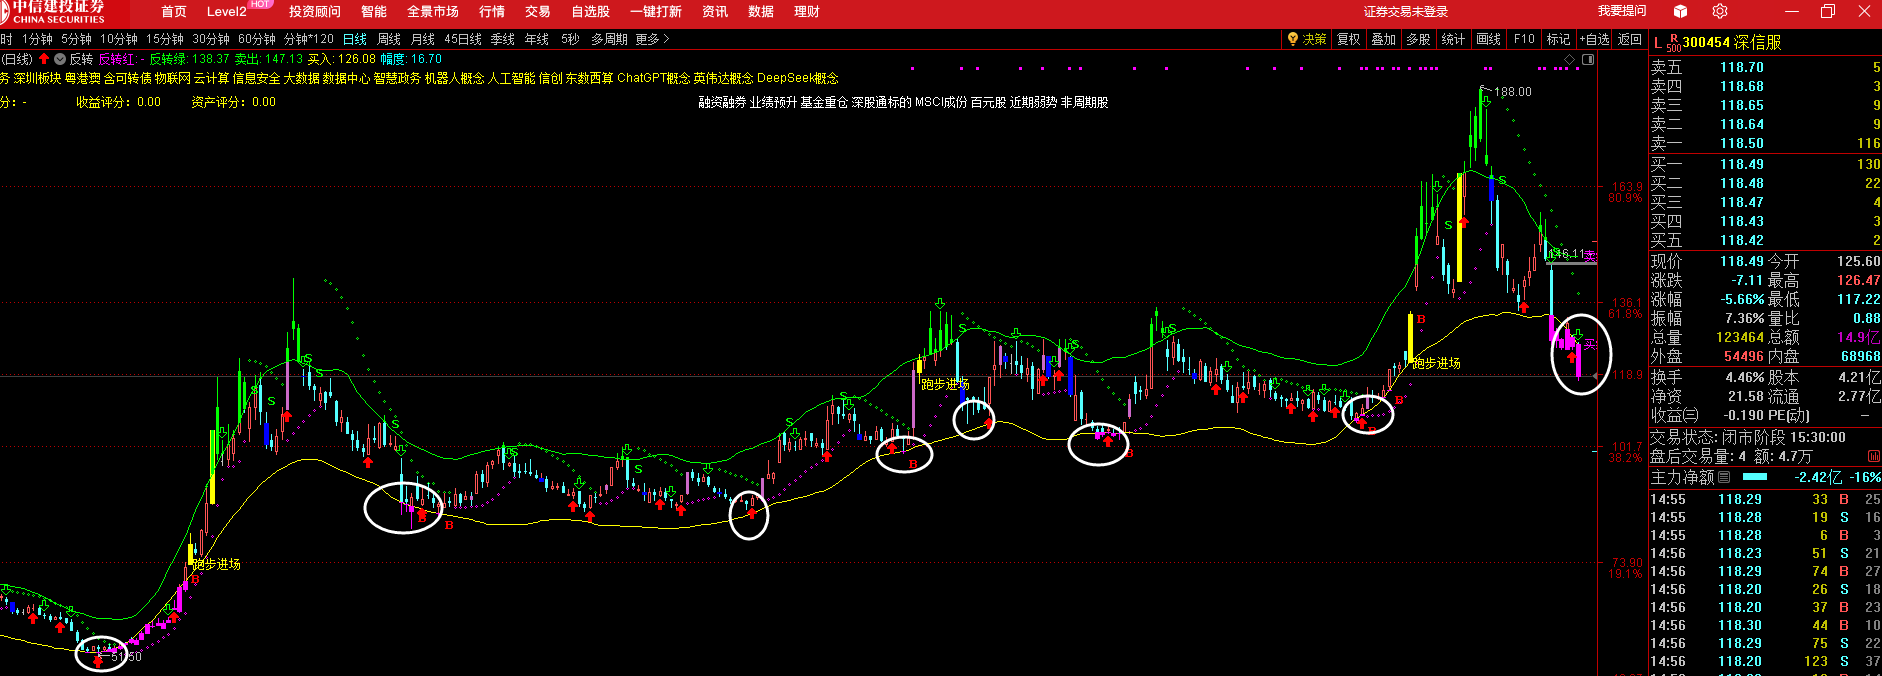This screenshot has height=676, width=1882.
Task: Switch to 15分钟 chart period
Action: (x=165, y=39)
